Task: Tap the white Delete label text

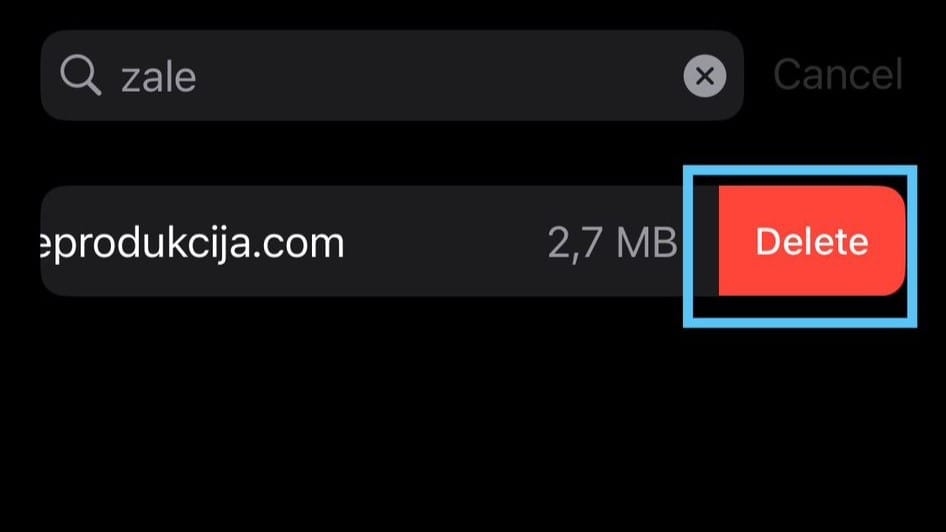Action: (812, 241)
